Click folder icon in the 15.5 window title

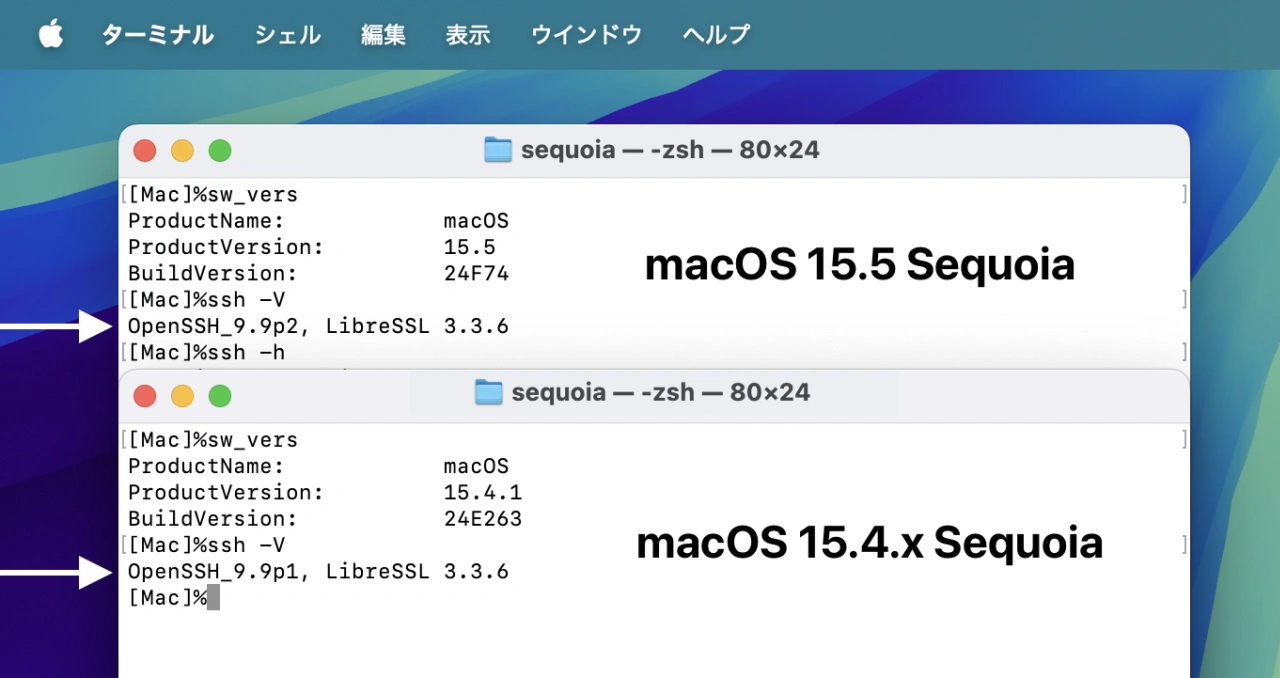coord(498,150)
